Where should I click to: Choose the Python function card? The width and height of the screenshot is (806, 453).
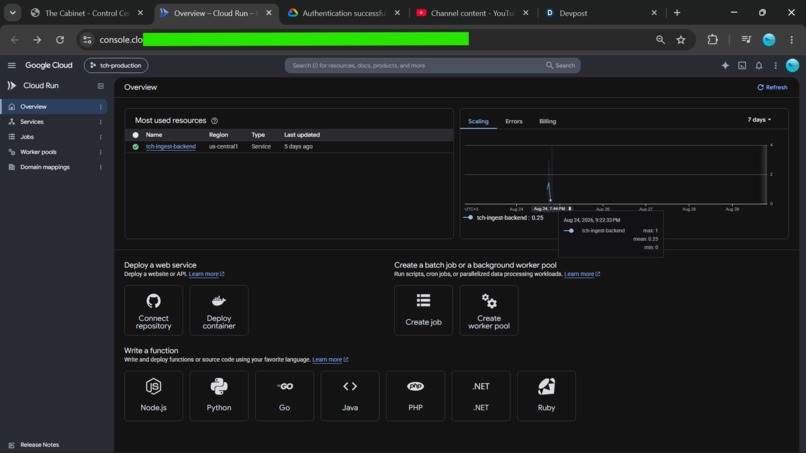pyautogui.click(x=219, y=396)
